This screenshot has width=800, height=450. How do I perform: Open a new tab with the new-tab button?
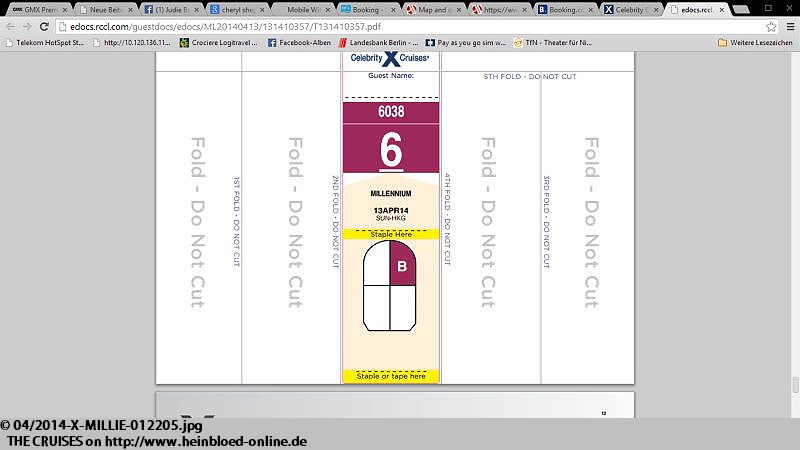(x=740, y=9)
